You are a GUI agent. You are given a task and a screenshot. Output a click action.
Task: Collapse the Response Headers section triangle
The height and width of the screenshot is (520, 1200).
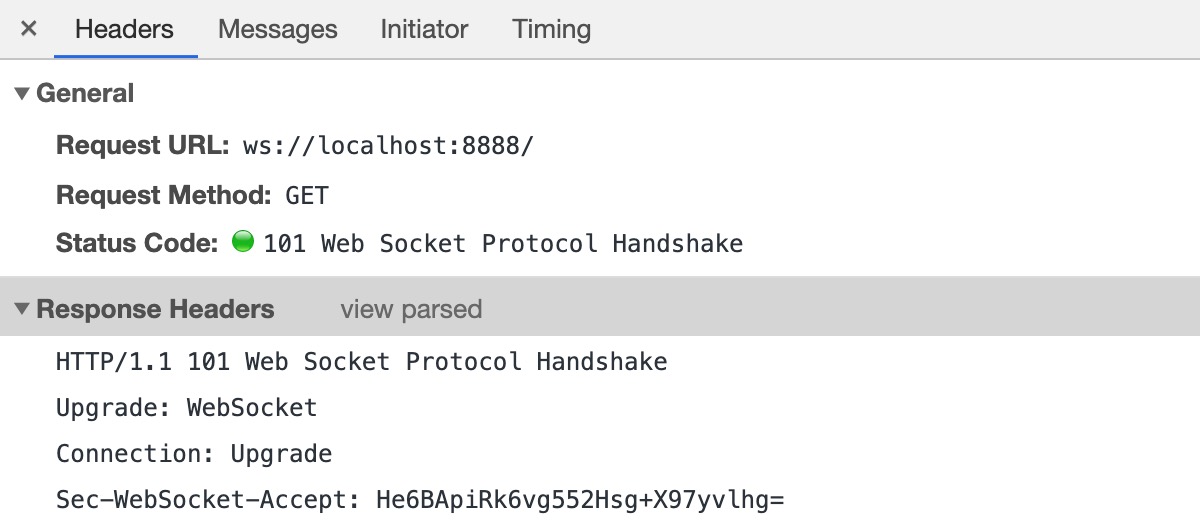[22, 310]
